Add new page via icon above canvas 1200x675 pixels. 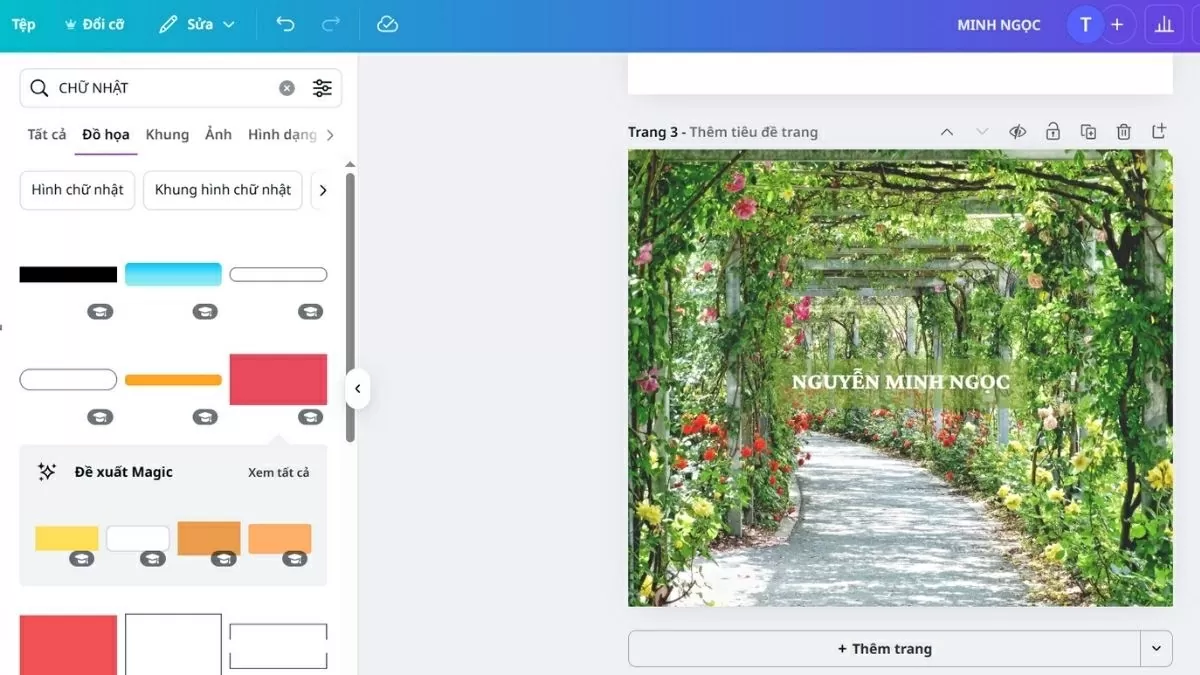pyautogui.click(x=1159, y=132)
